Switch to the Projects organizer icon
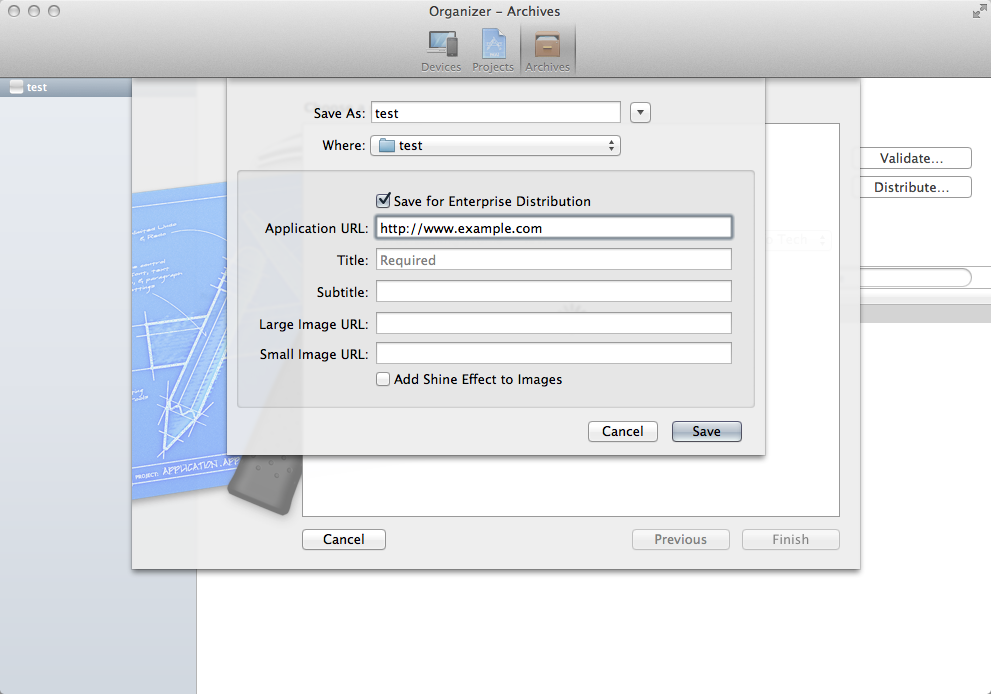This screenshot has height=694, width=991. click(493, 46)
